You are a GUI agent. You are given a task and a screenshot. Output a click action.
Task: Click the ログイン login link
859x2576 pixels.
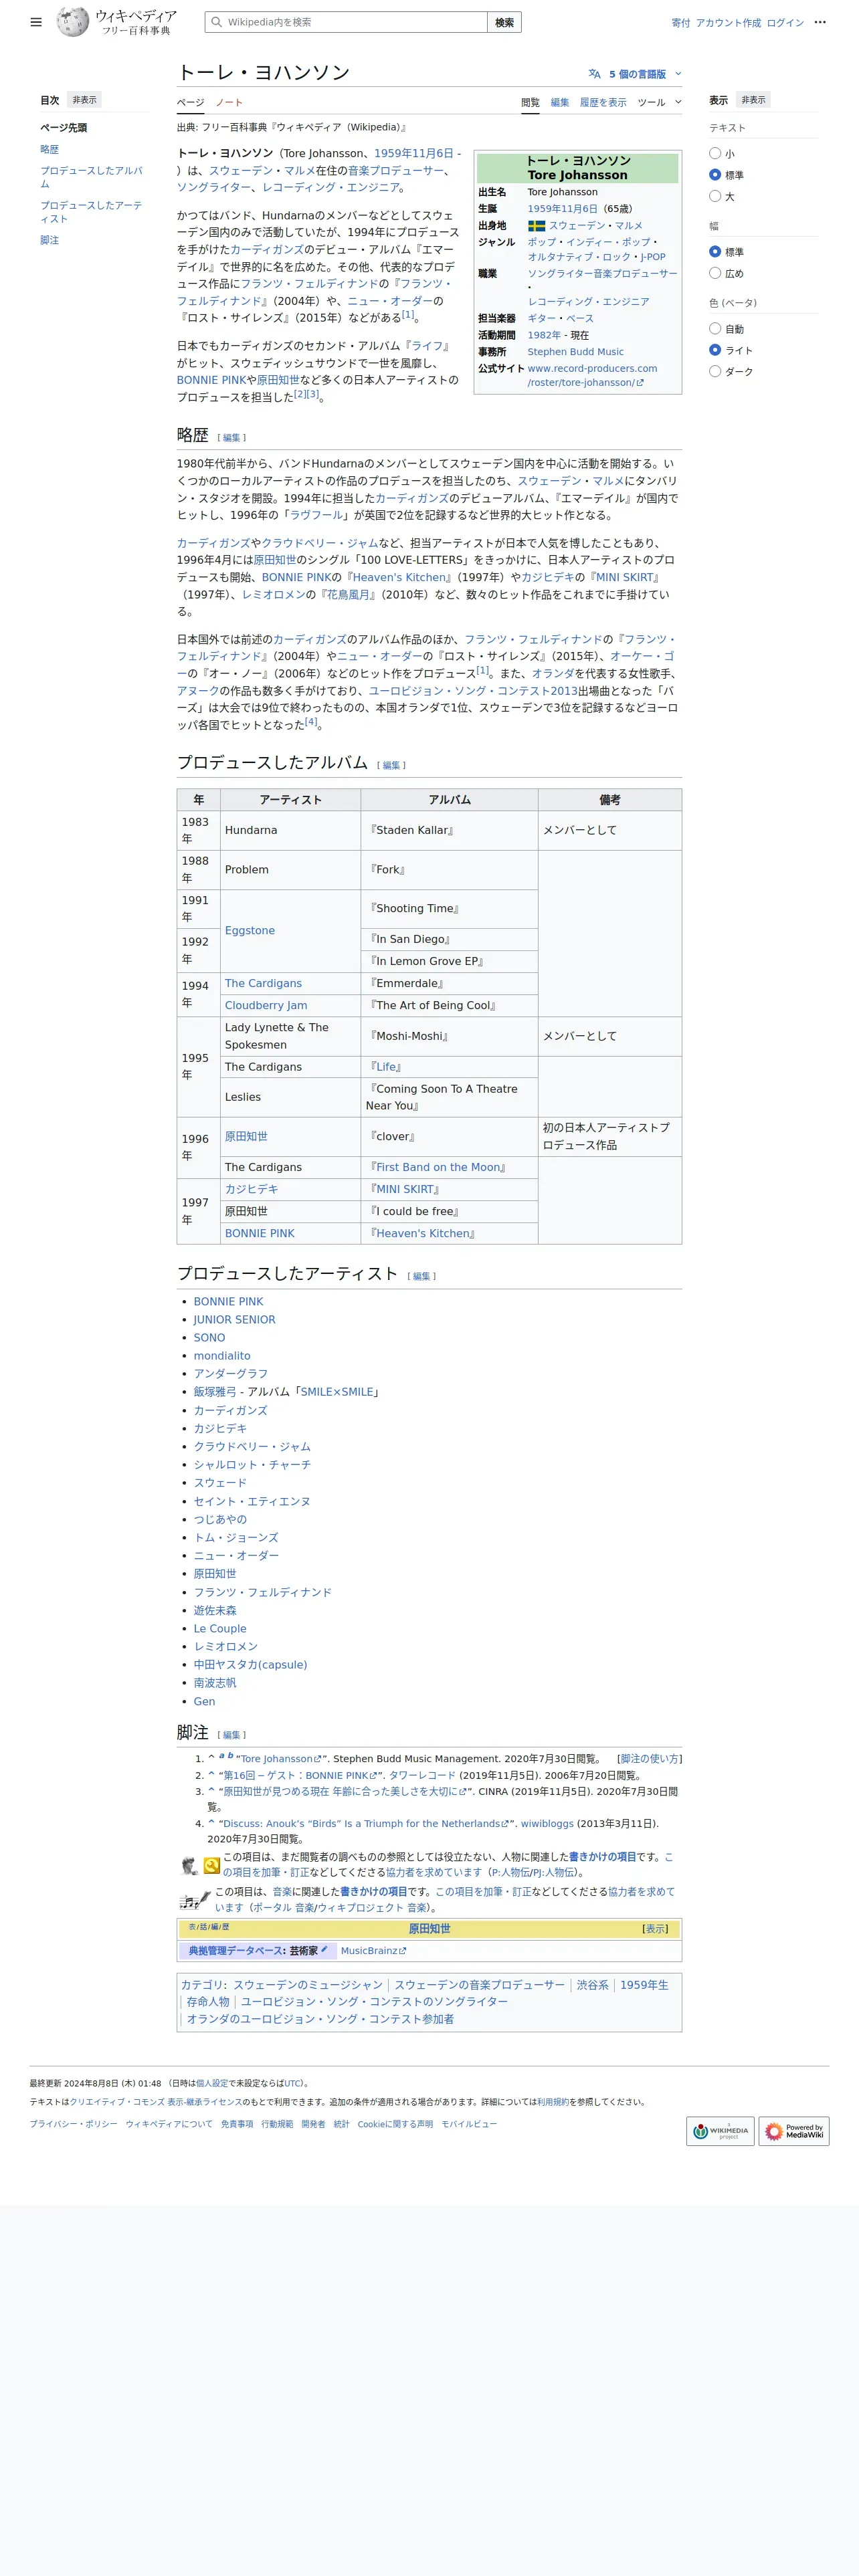(x=785, y=22)
